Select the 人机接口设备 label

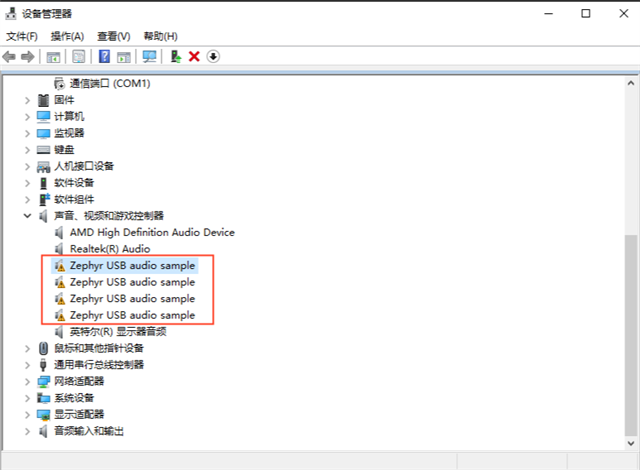coord(84,166)
